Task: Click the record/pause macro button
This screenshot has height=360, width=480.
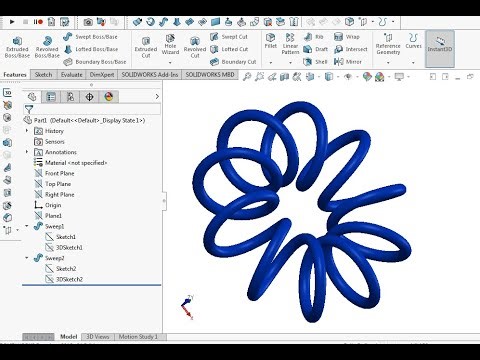Action: click(x=38, y=22)
